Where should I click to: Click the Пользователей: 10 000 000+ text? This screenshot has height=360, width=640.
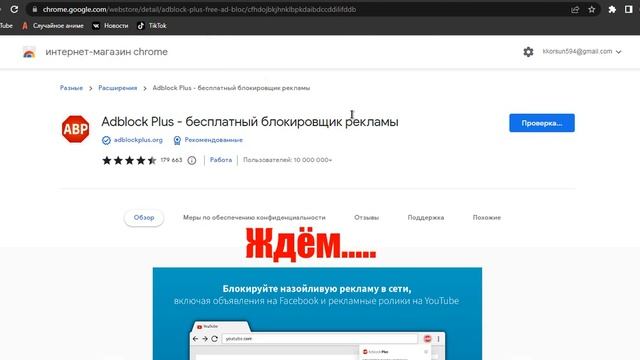287,160
